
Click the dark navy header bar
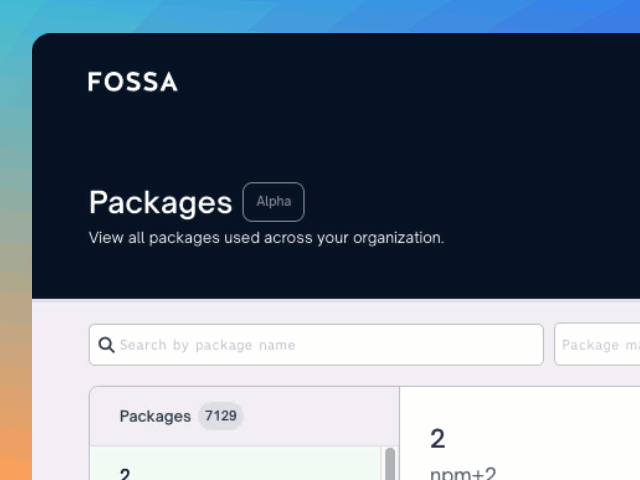(400, 130)
